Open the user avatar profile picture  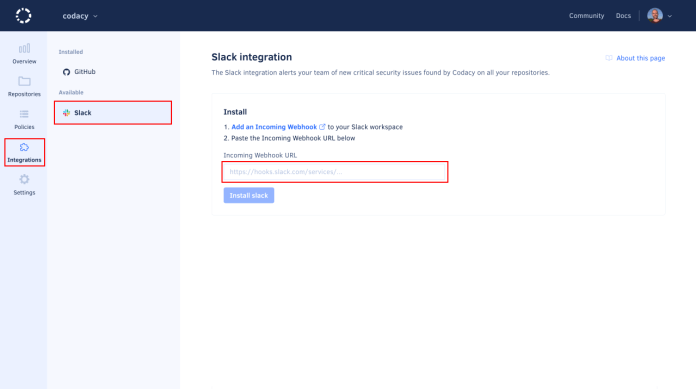655,16
